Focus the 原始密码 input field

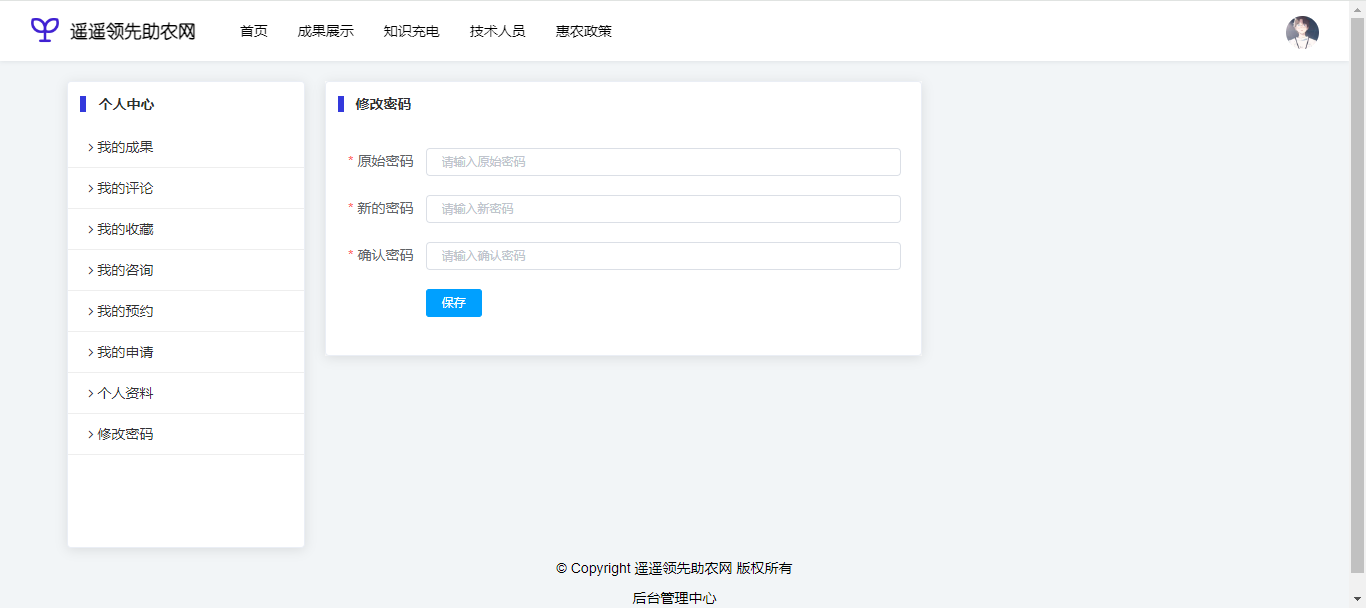tap(662, 162)
